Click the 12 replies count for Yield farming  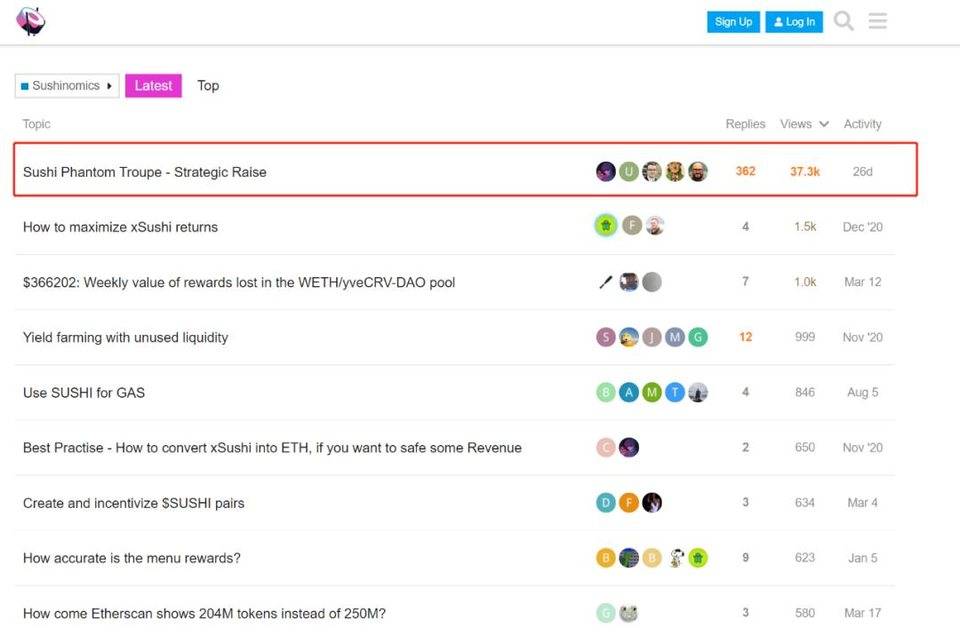tap(745, 337)
